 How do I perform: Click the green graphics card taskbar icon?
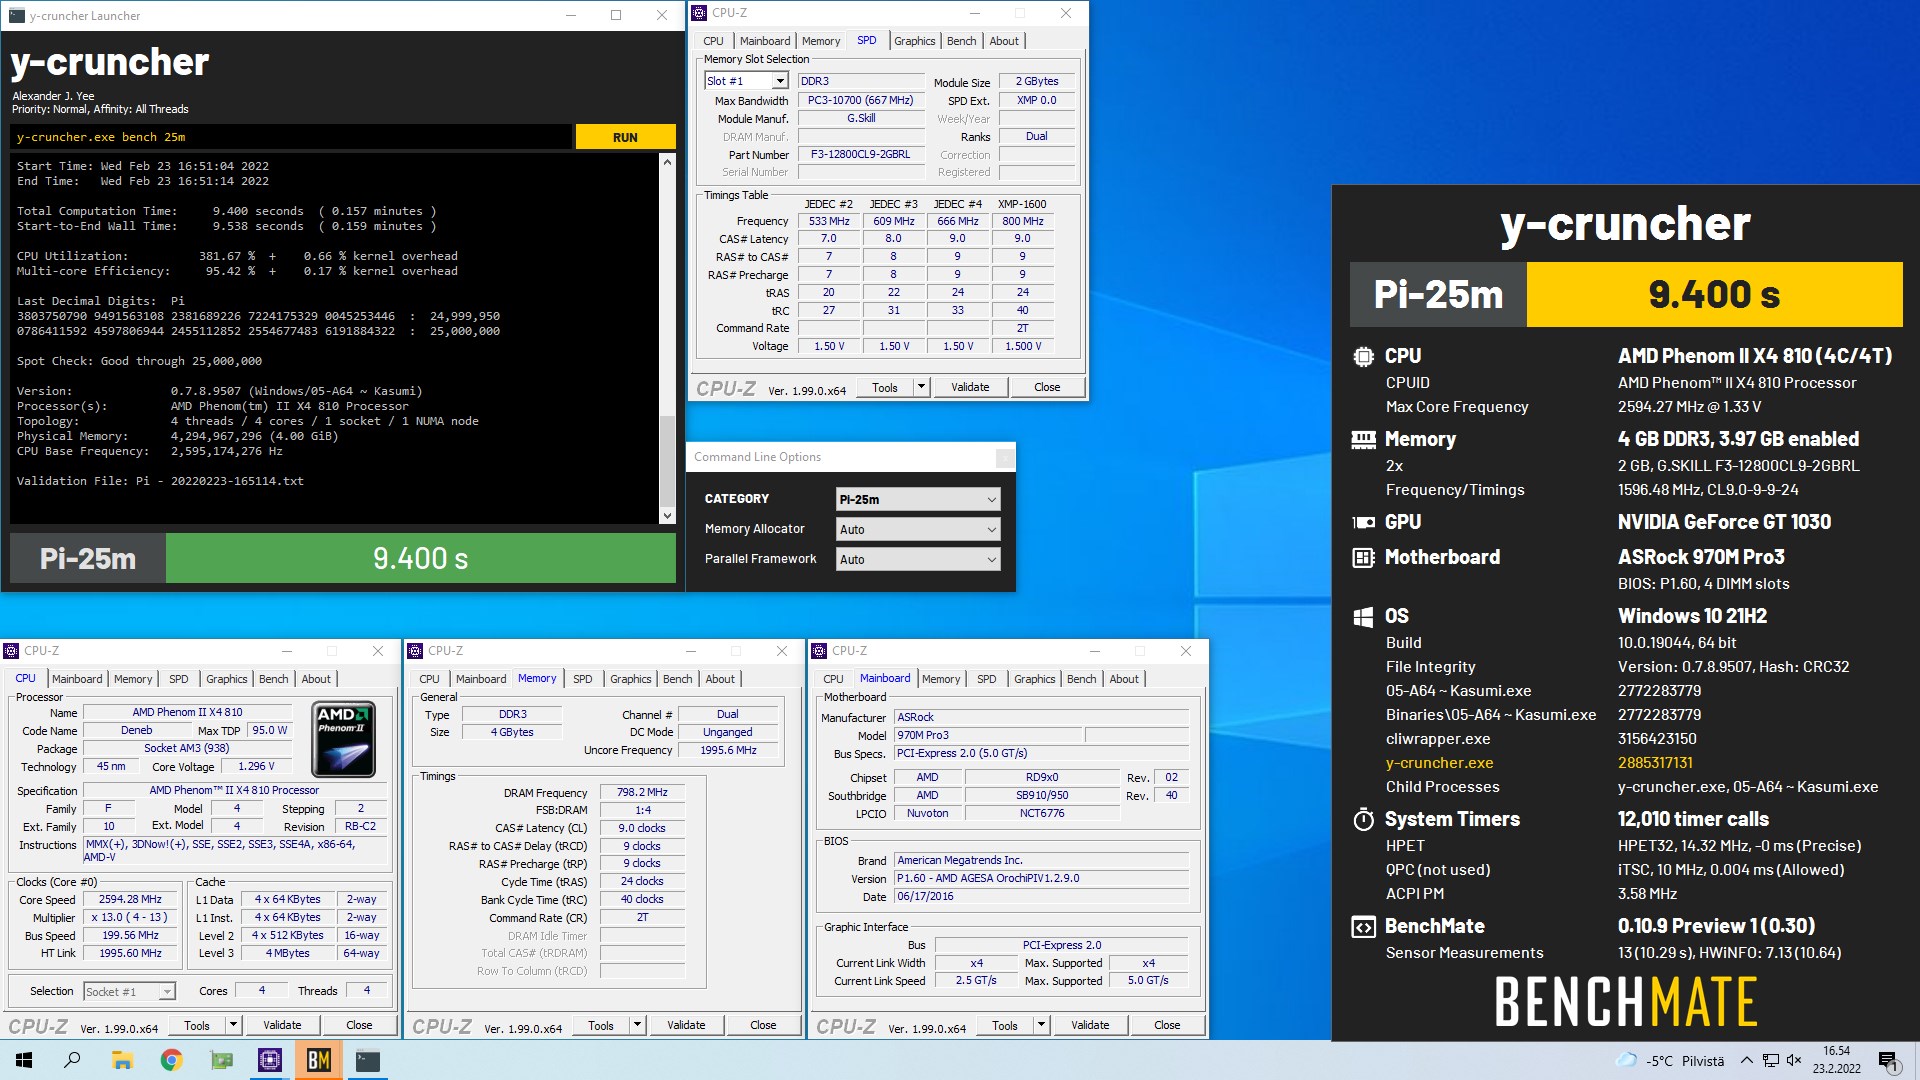pos(221,1060)
